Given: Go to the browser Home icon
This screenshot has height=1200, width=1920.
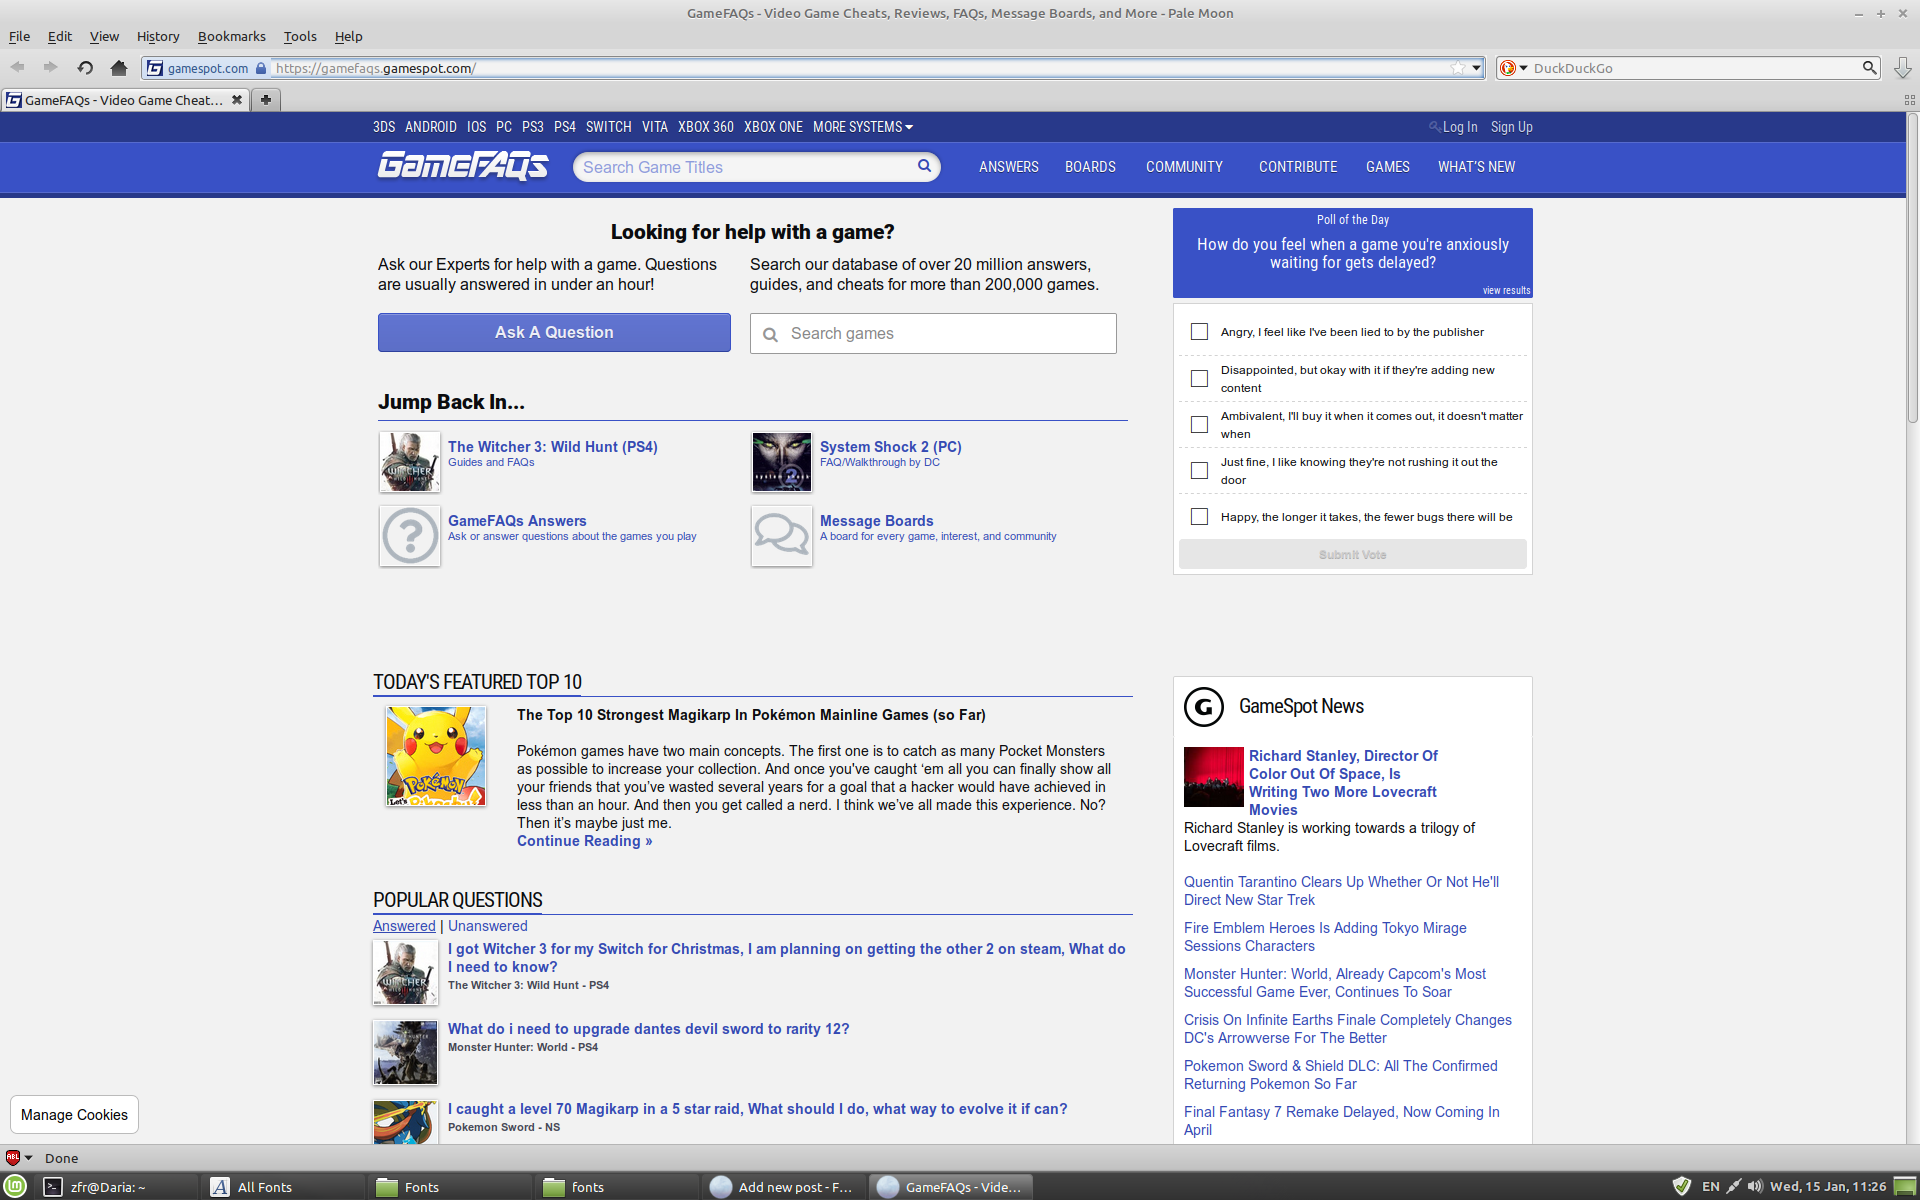Looking at the screenshot, I should coord(119,68).
